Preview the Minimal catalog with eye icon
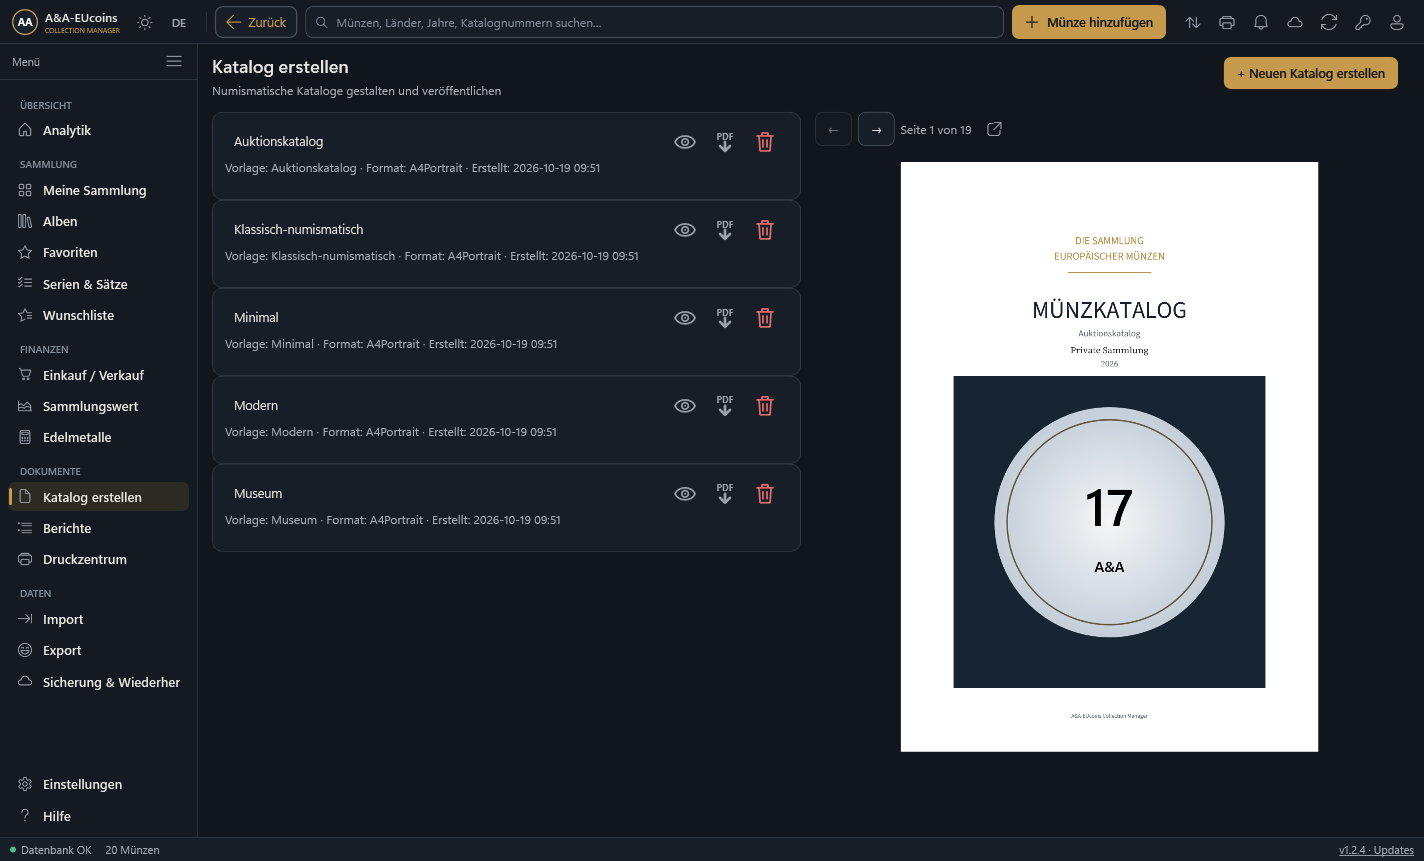The image size is (1424, 861). click(x=685, y=318)
